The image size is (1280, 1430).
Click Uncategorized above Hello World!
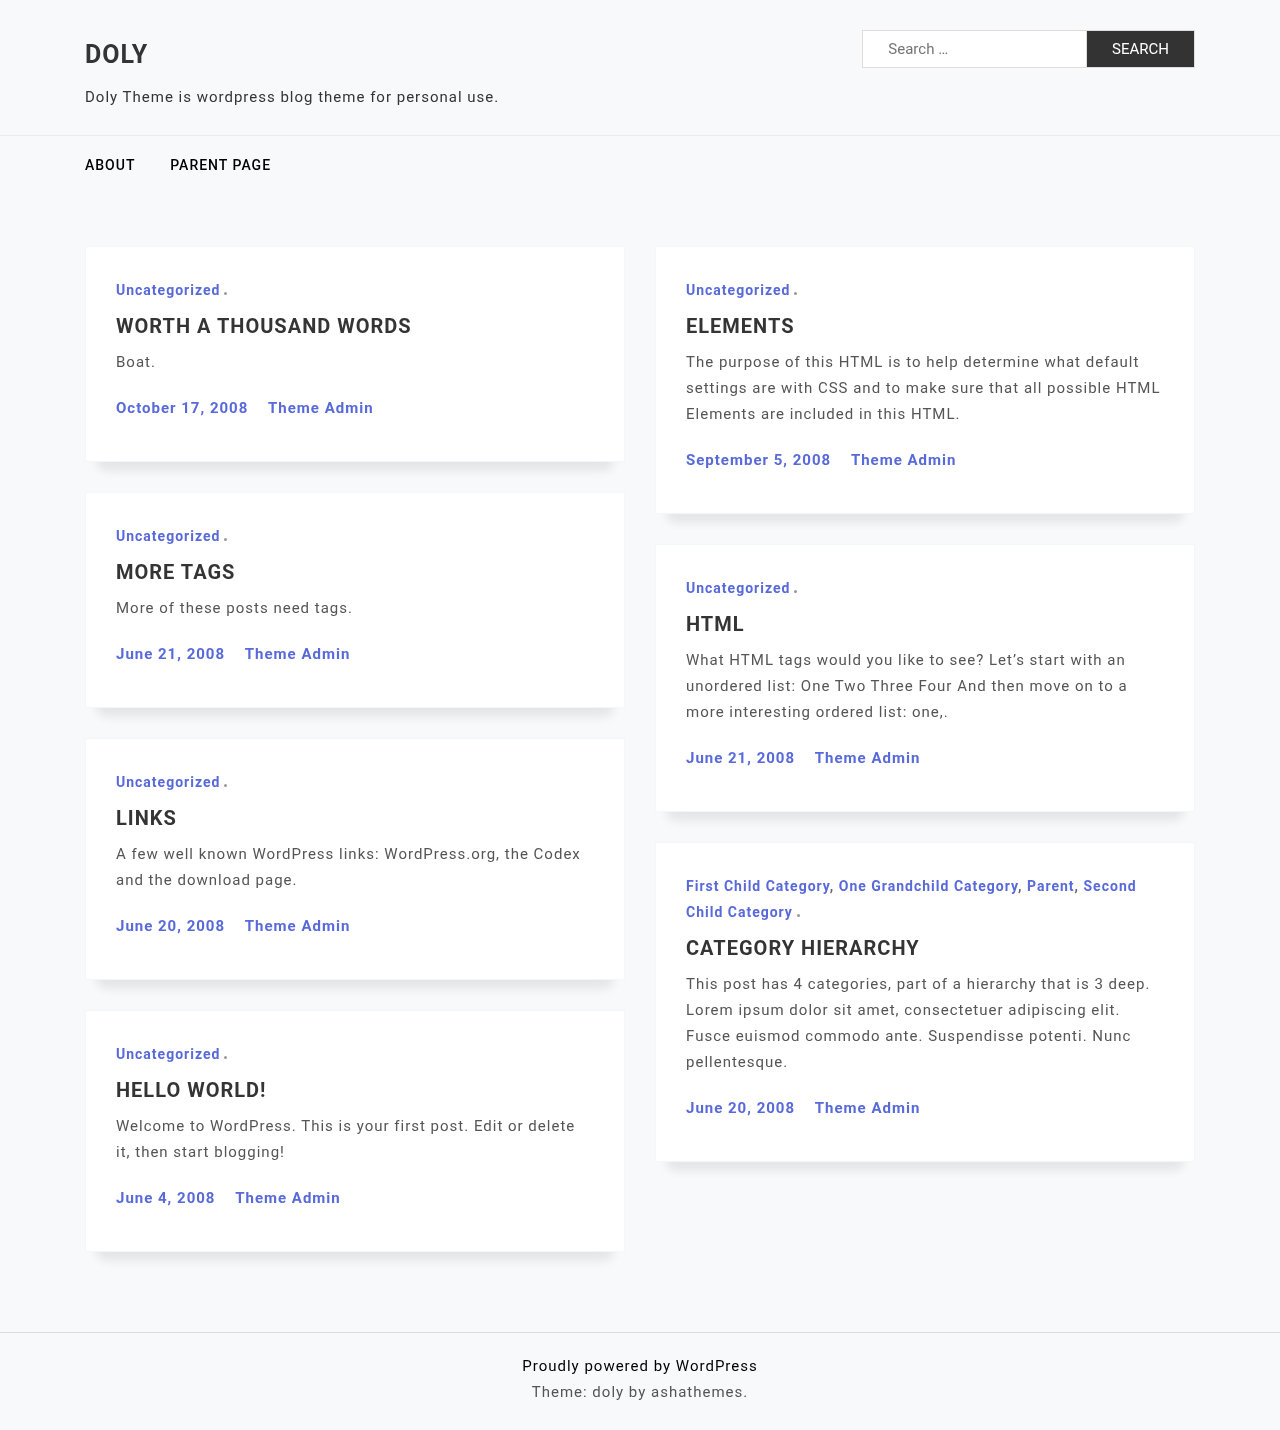point(168,1054)
